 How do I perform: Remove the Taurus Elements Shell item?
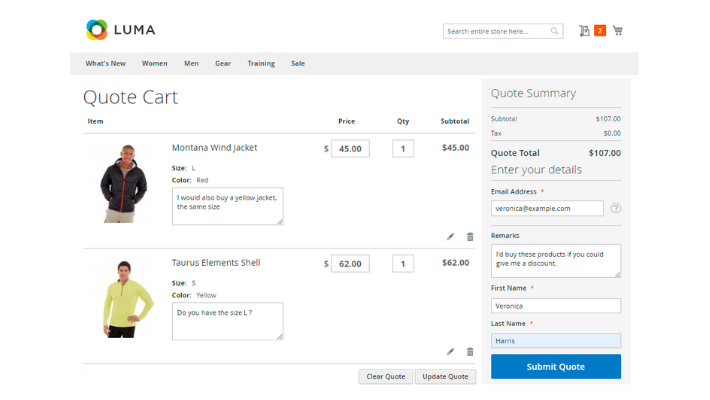tap(470, 352)
